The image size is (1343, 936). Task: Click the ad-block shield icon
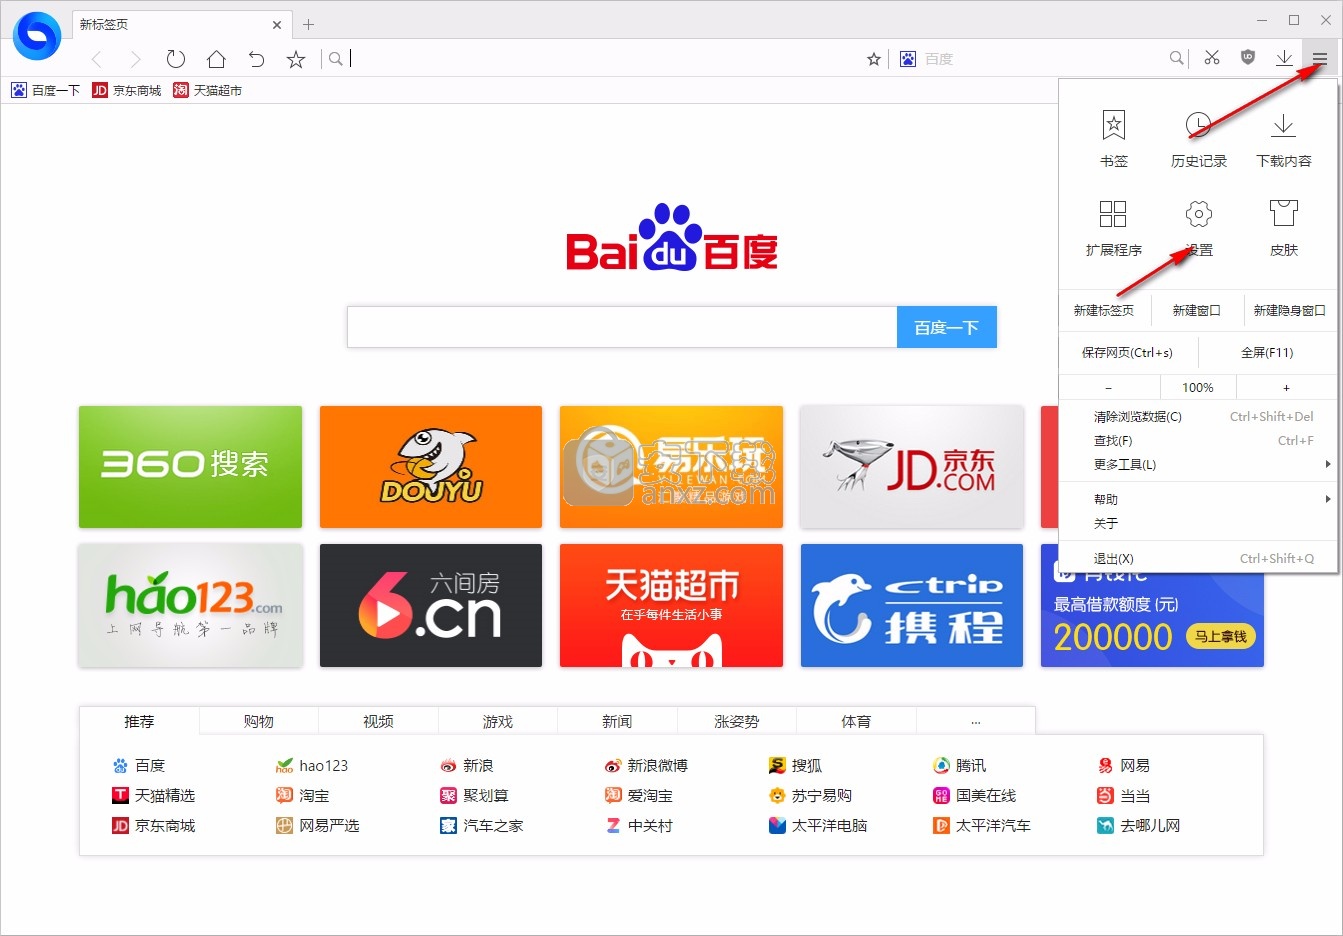click(1248, 58)
